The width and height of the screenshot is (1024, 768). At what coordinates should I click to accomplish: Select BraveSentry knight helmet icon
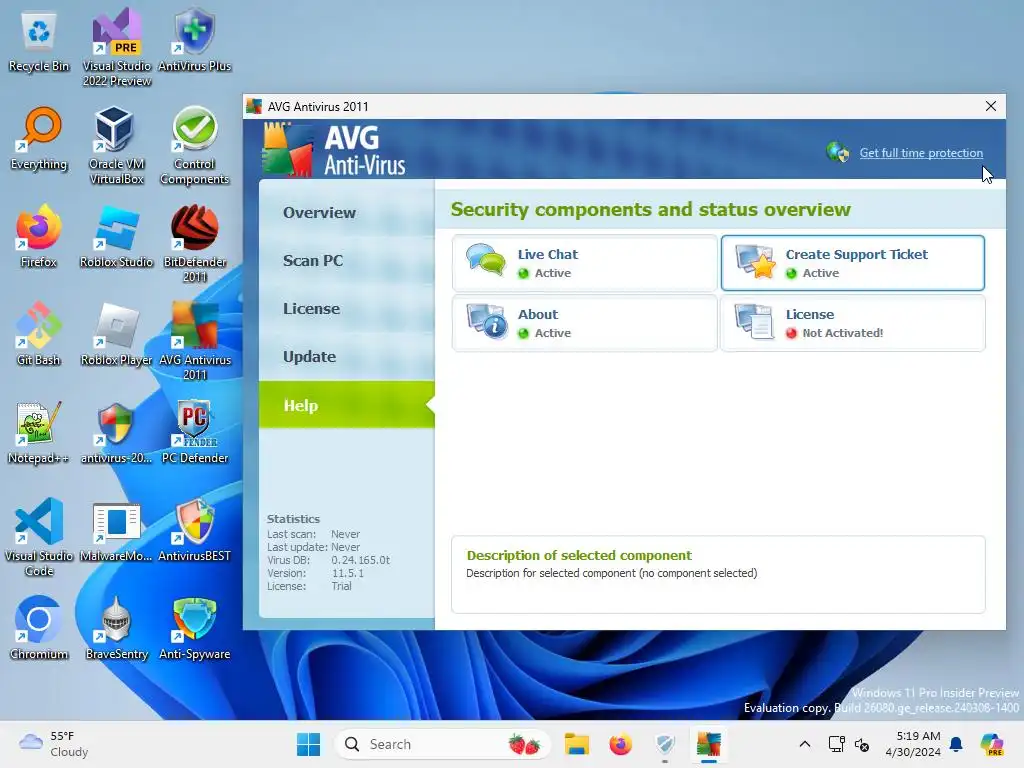116,628
